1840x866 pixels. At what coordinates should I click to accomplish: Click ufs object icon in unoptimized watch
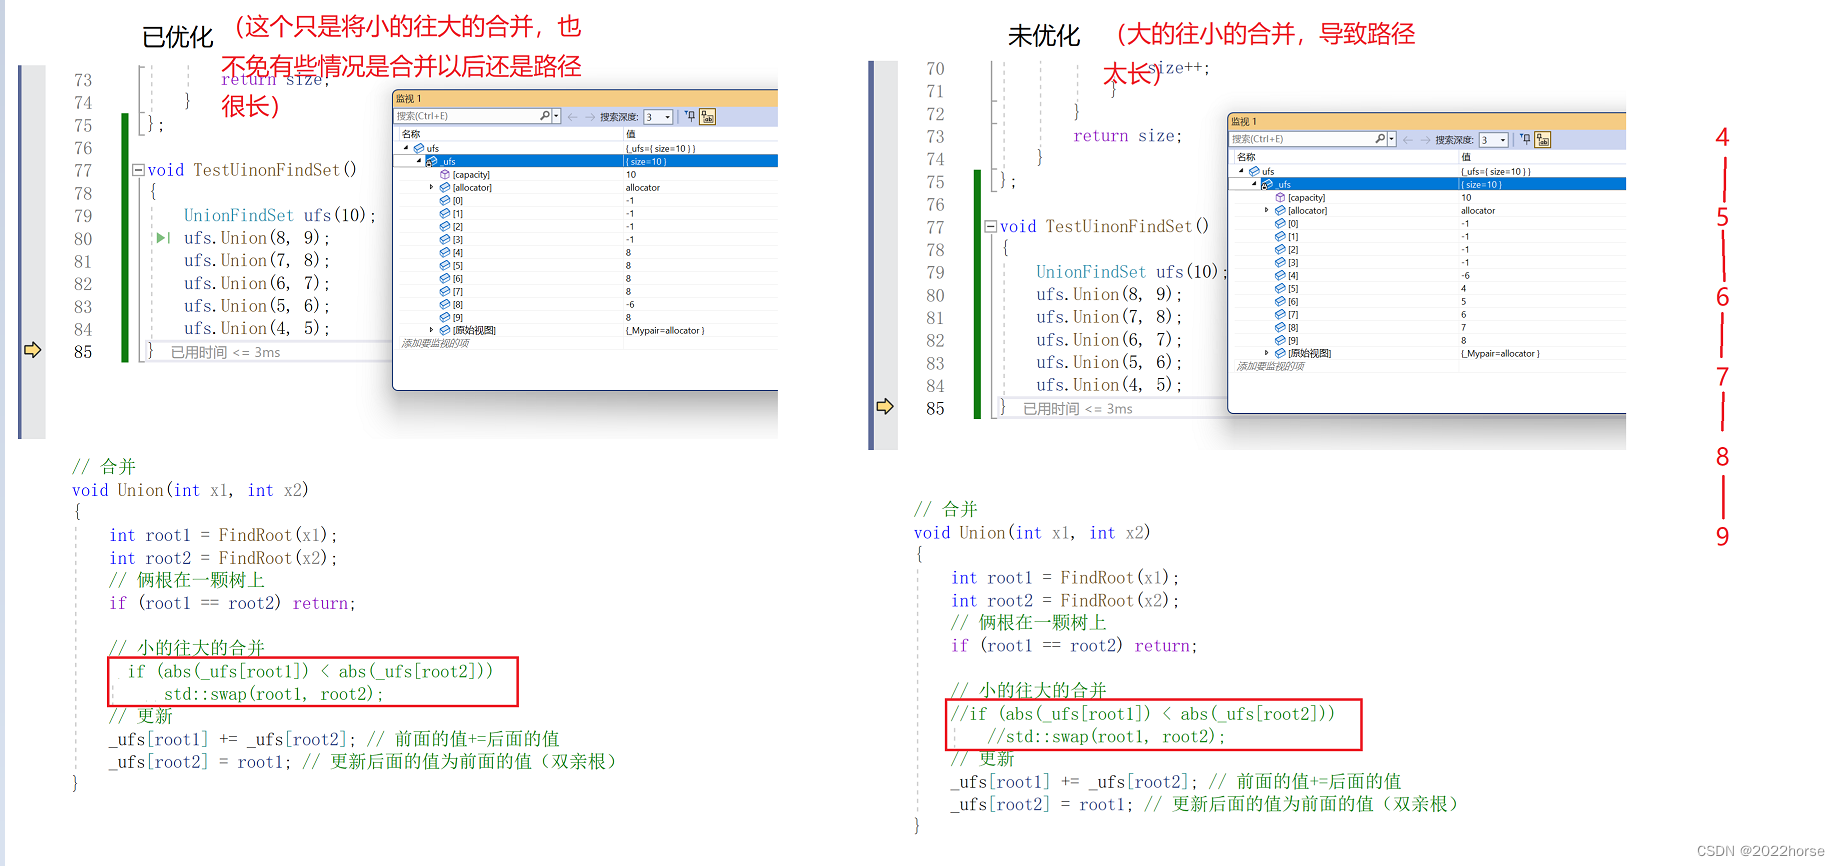[x=1254, y=171]
